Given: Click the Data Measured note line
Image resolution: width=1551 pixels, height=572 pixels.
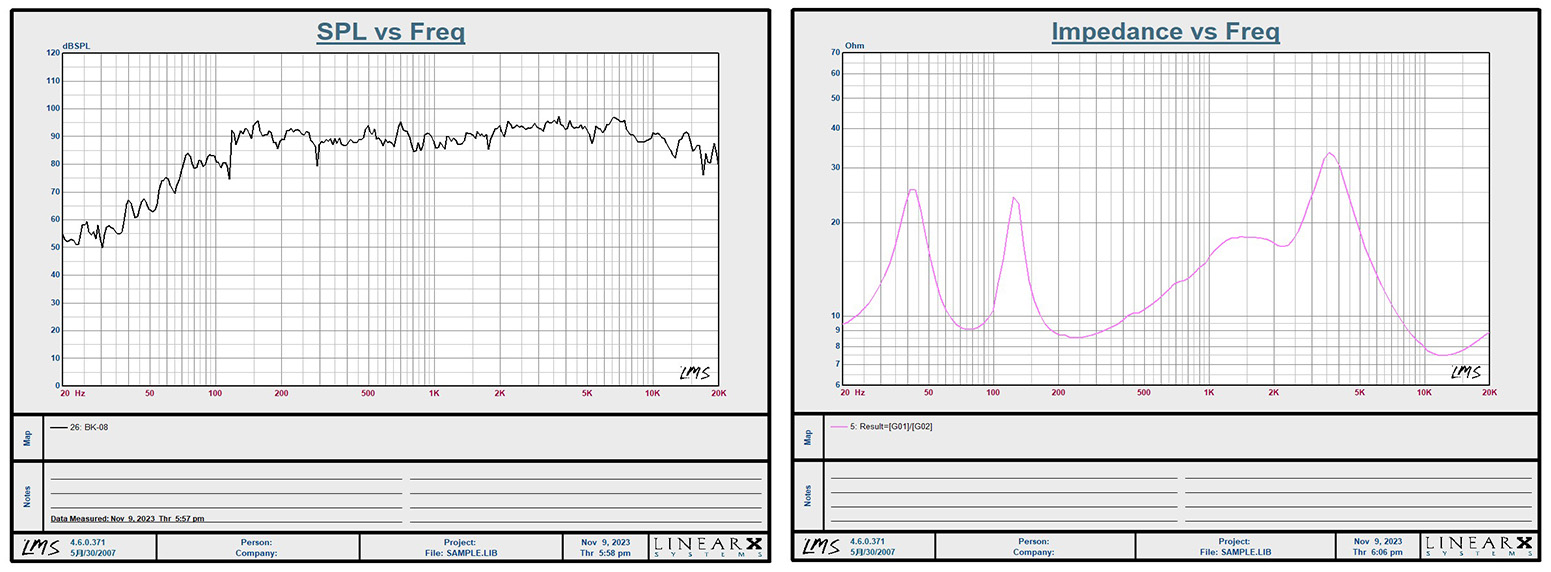Looking at the screenshot, I should pyautogui.click(x=128, y=519).
